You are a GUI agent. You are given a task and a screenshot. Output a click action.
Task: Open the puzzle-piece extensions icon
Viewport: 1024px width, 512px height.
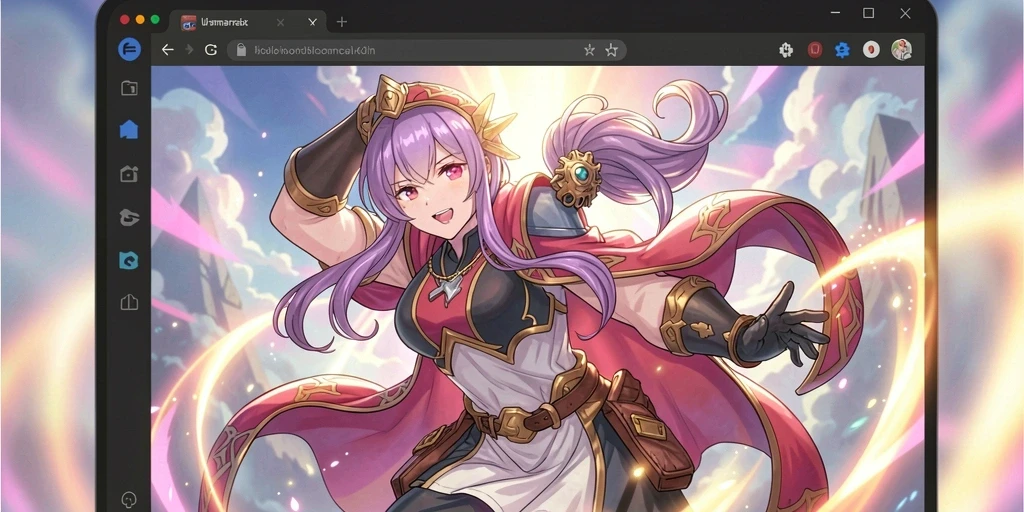pyautogui.click(x=786, y=50)
